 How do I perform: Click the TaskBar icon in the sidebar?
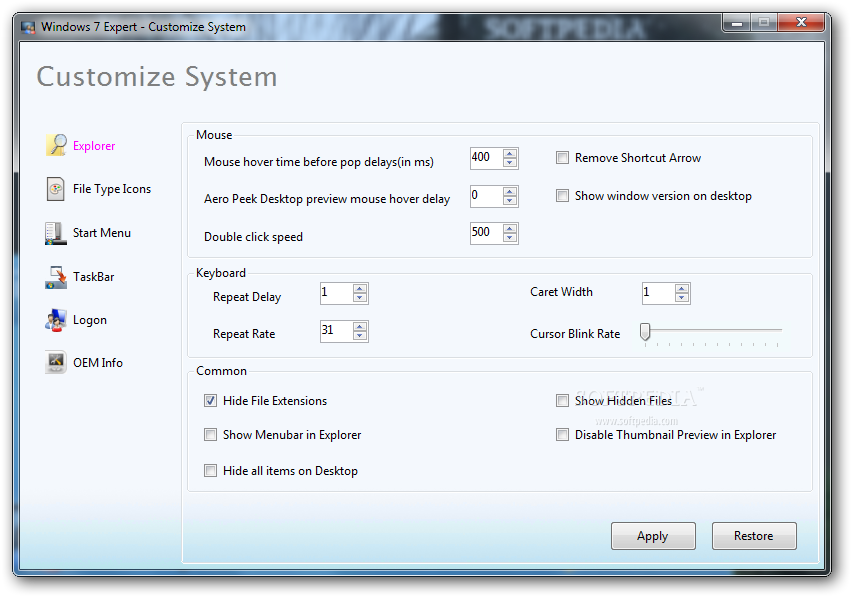(x=56, y=277)
